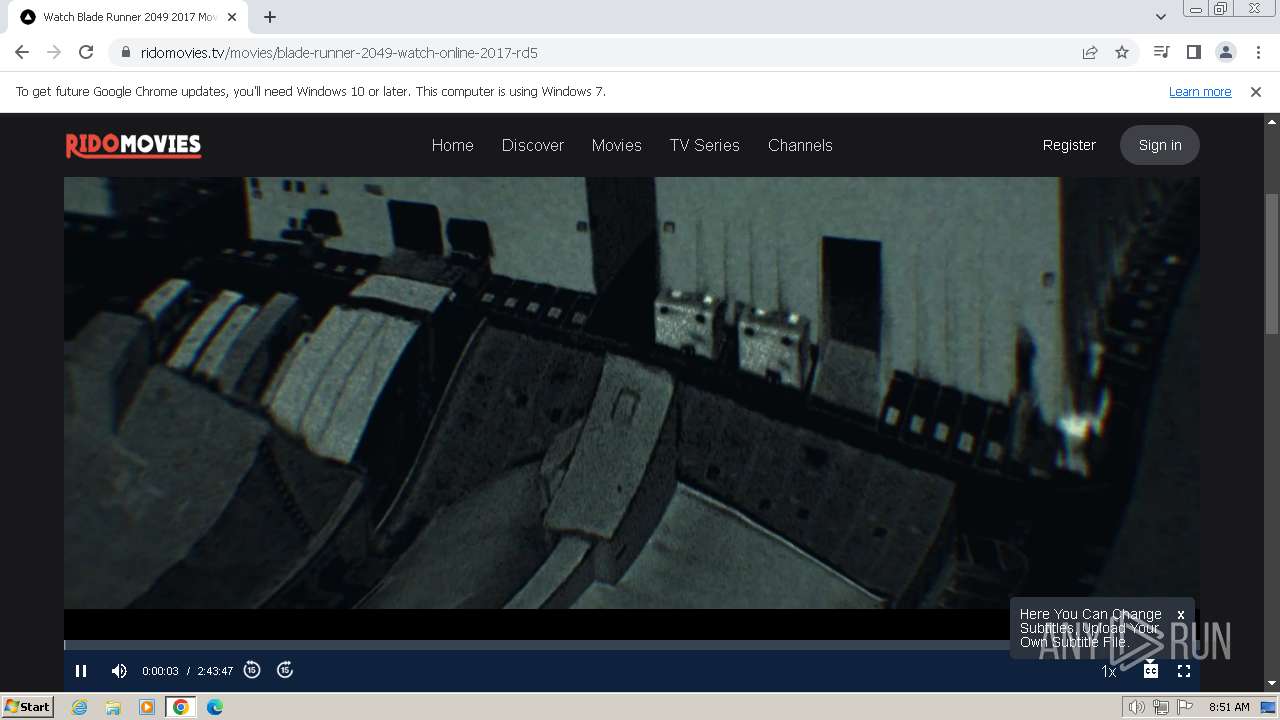1280x720 pixels.
Task: Open the tab search chevron
Action: coord(1161,17)
